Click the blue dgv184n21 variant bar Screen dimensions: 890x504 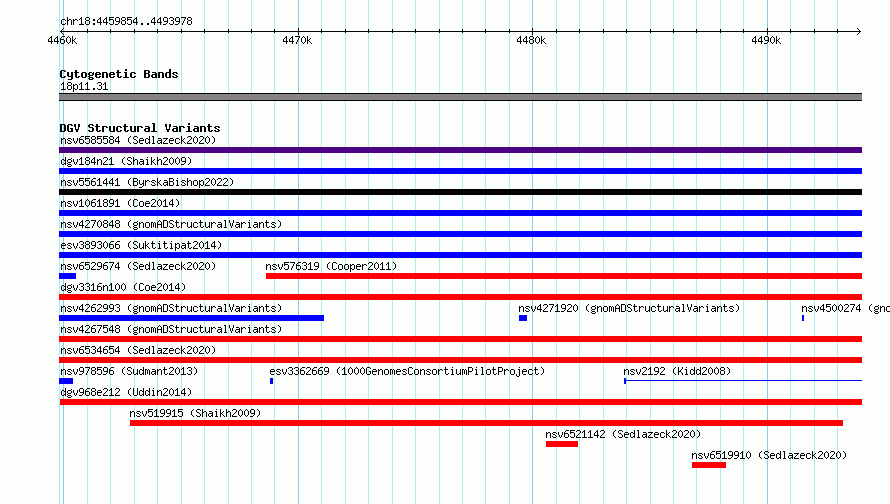[460, 171]
